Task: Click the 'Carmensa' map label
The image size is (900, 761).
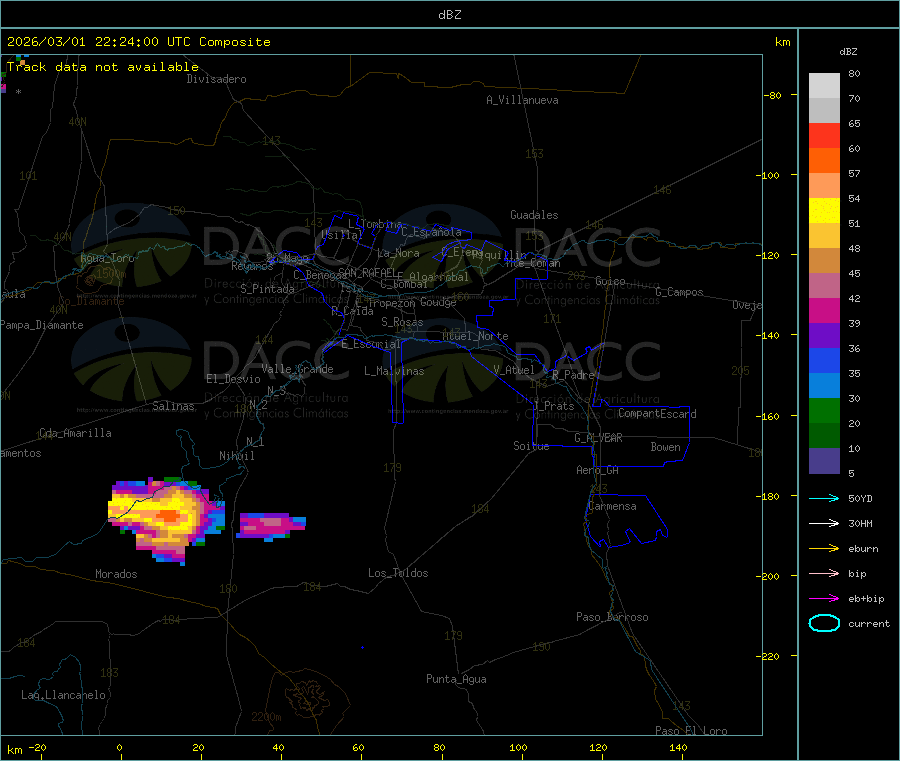Action: tap(612, 506)
